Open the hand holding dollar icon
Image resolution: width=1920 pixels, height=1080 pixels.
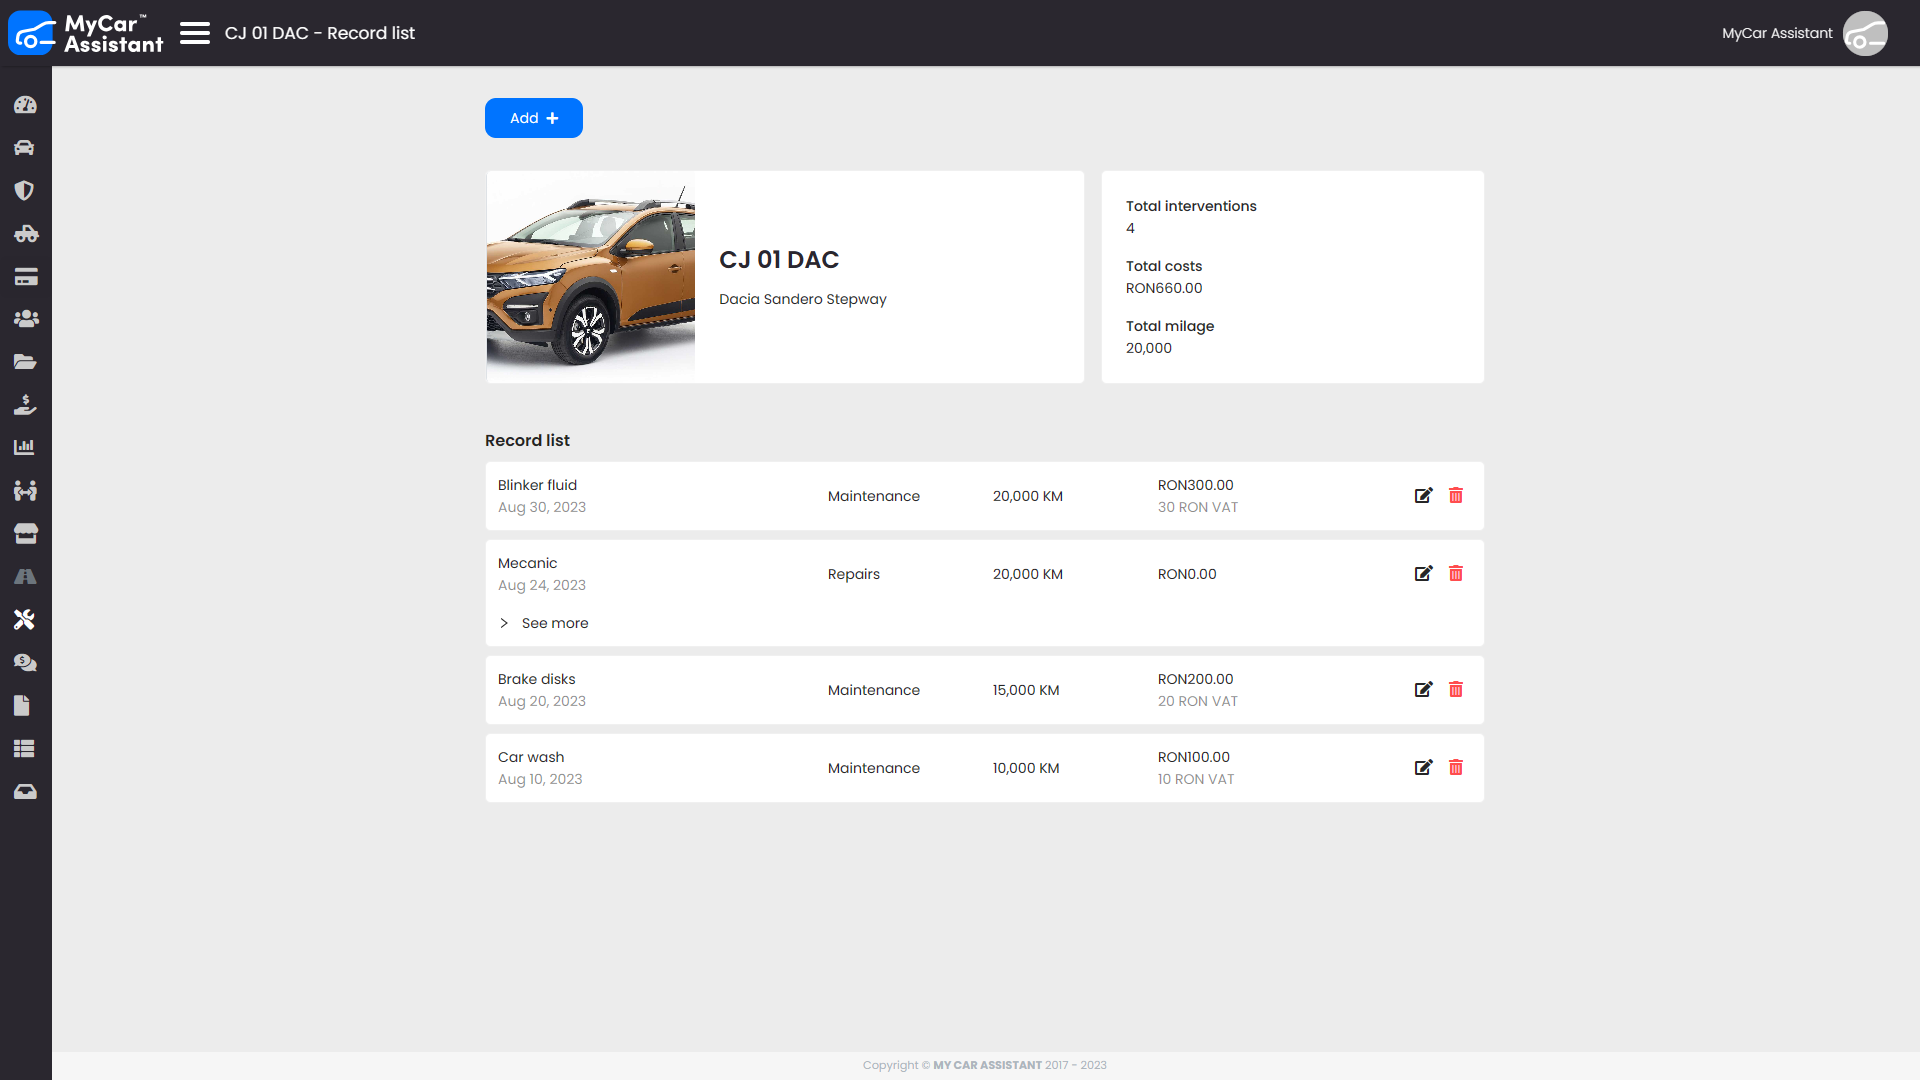click(25, 405)
